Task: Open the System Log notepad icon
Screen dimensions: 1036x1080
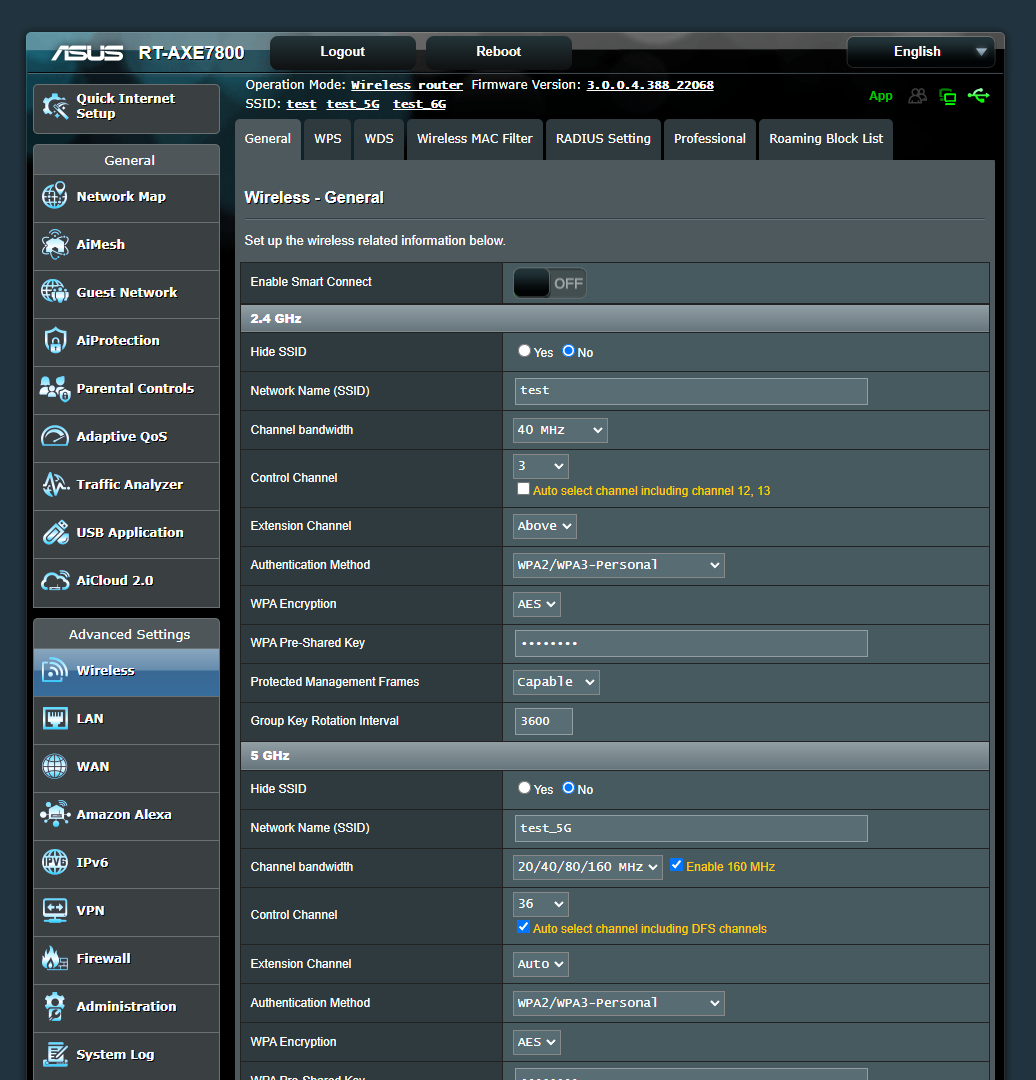Action: tap(55, 1055)
